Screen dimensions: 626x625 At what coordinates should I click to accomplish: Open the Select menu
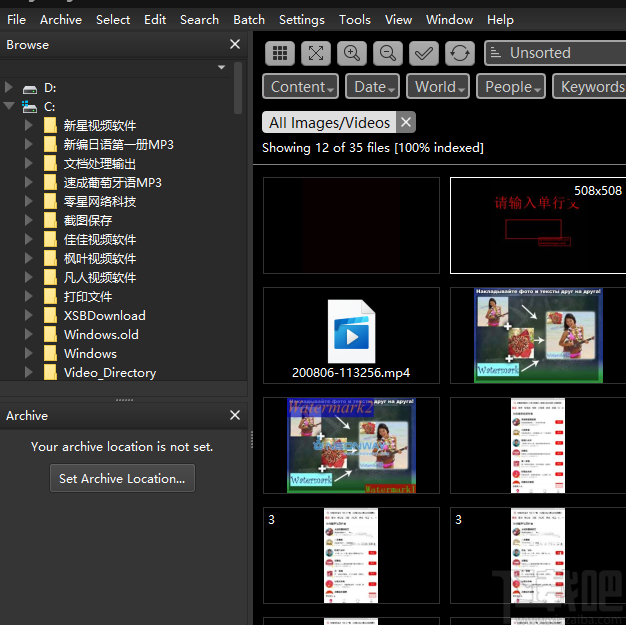coord(113,20)
